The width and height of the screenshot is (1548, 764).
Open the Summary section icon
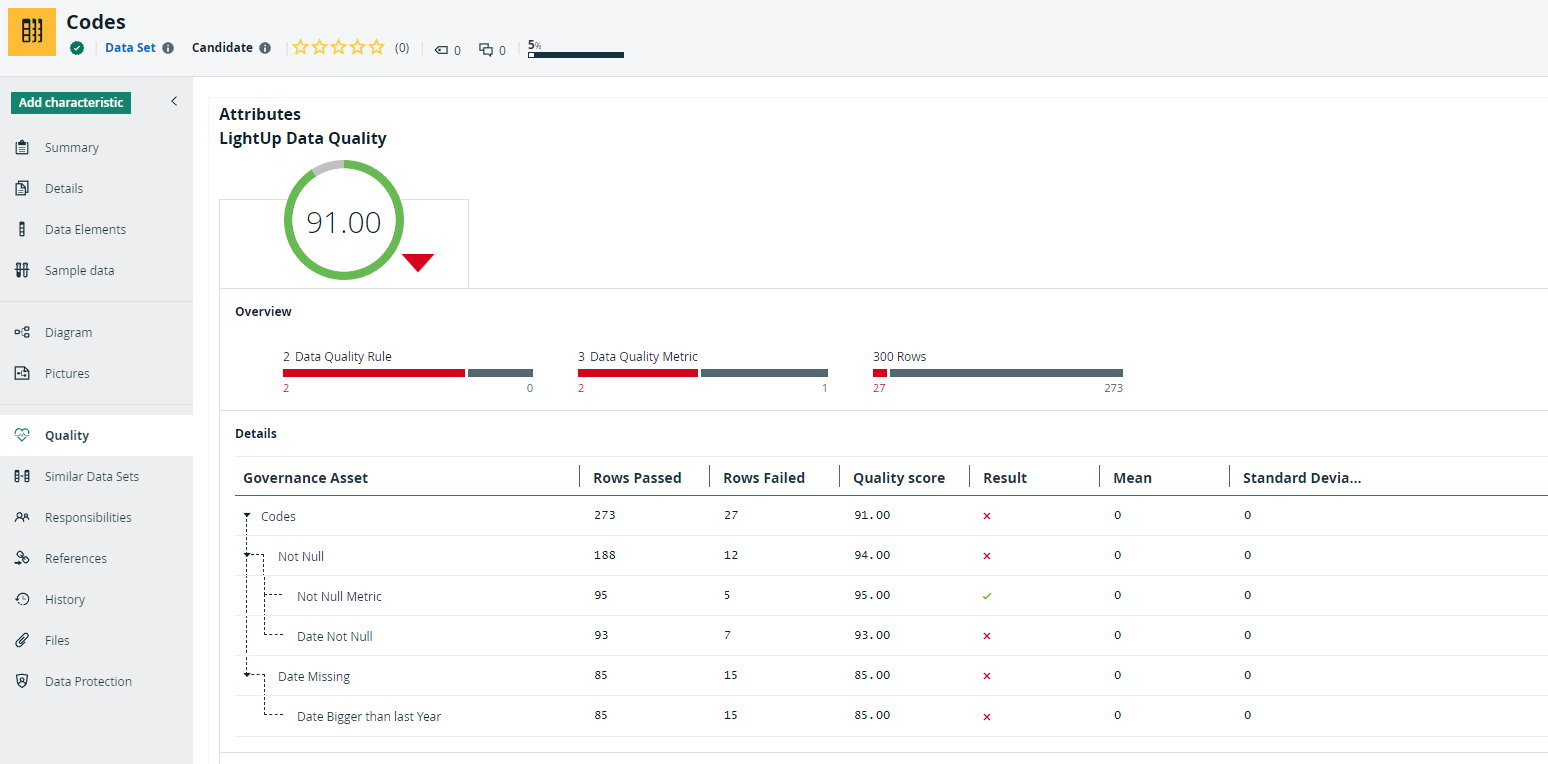[22, 147]
